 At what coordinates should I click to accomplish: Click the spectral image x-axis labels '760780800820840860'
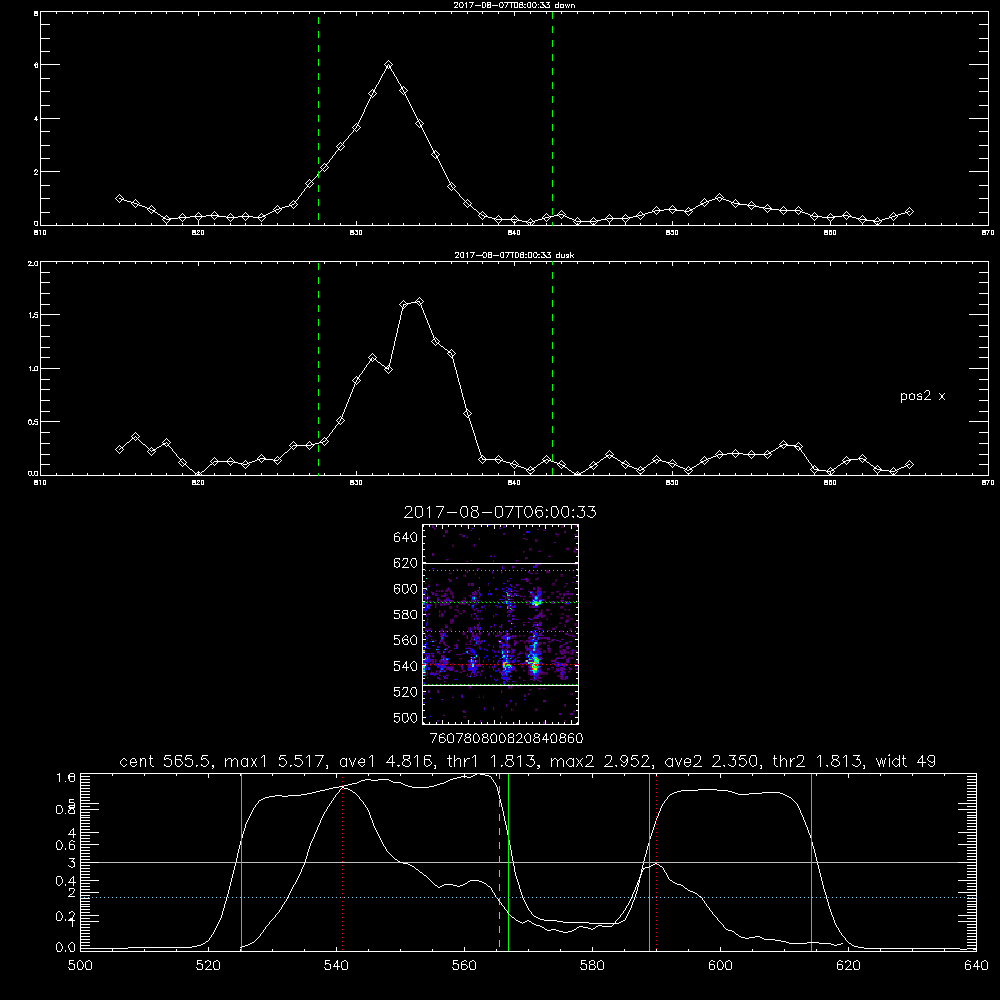[x=507, y=739]
